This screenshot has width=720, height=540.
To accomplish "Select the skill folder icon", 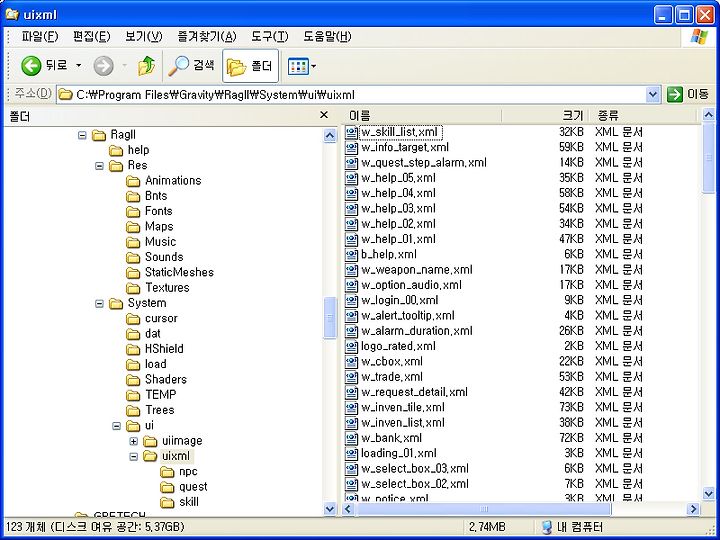I will point(167,502).
